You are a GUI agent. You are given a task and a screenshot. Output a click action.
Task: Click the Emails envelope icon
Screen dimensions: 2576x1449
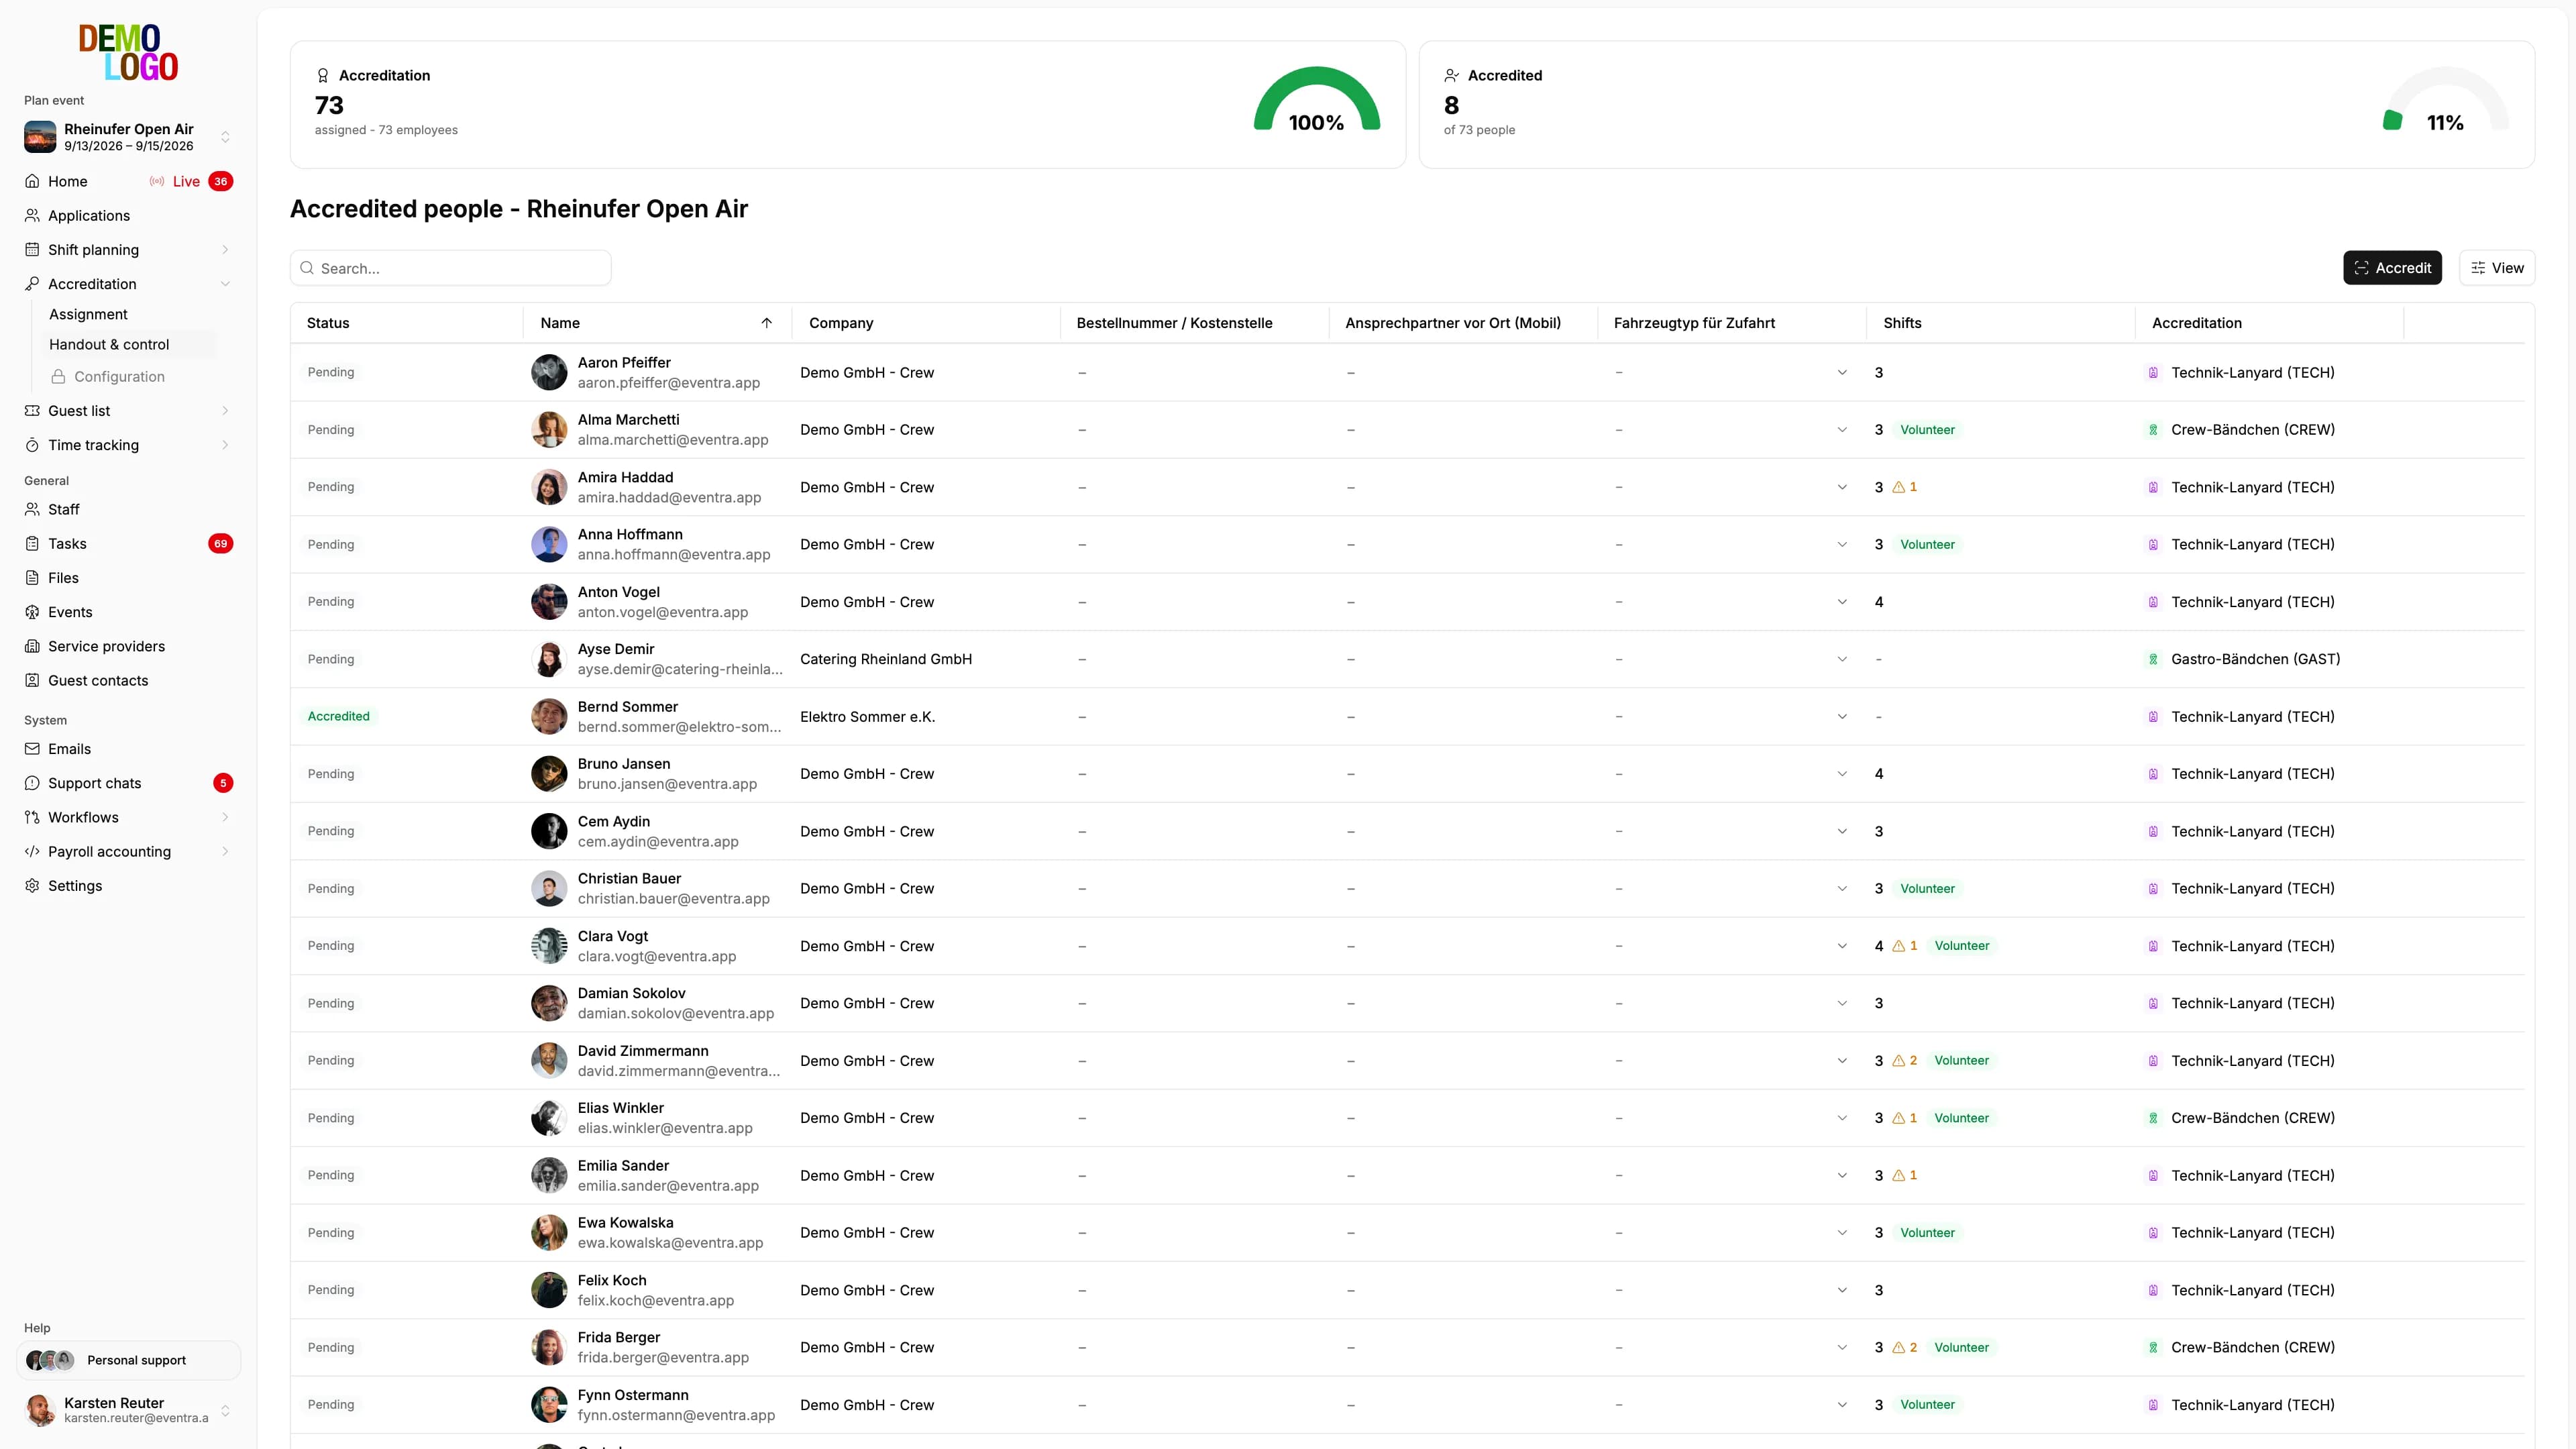pyautogui.click(x=32, y=748)
